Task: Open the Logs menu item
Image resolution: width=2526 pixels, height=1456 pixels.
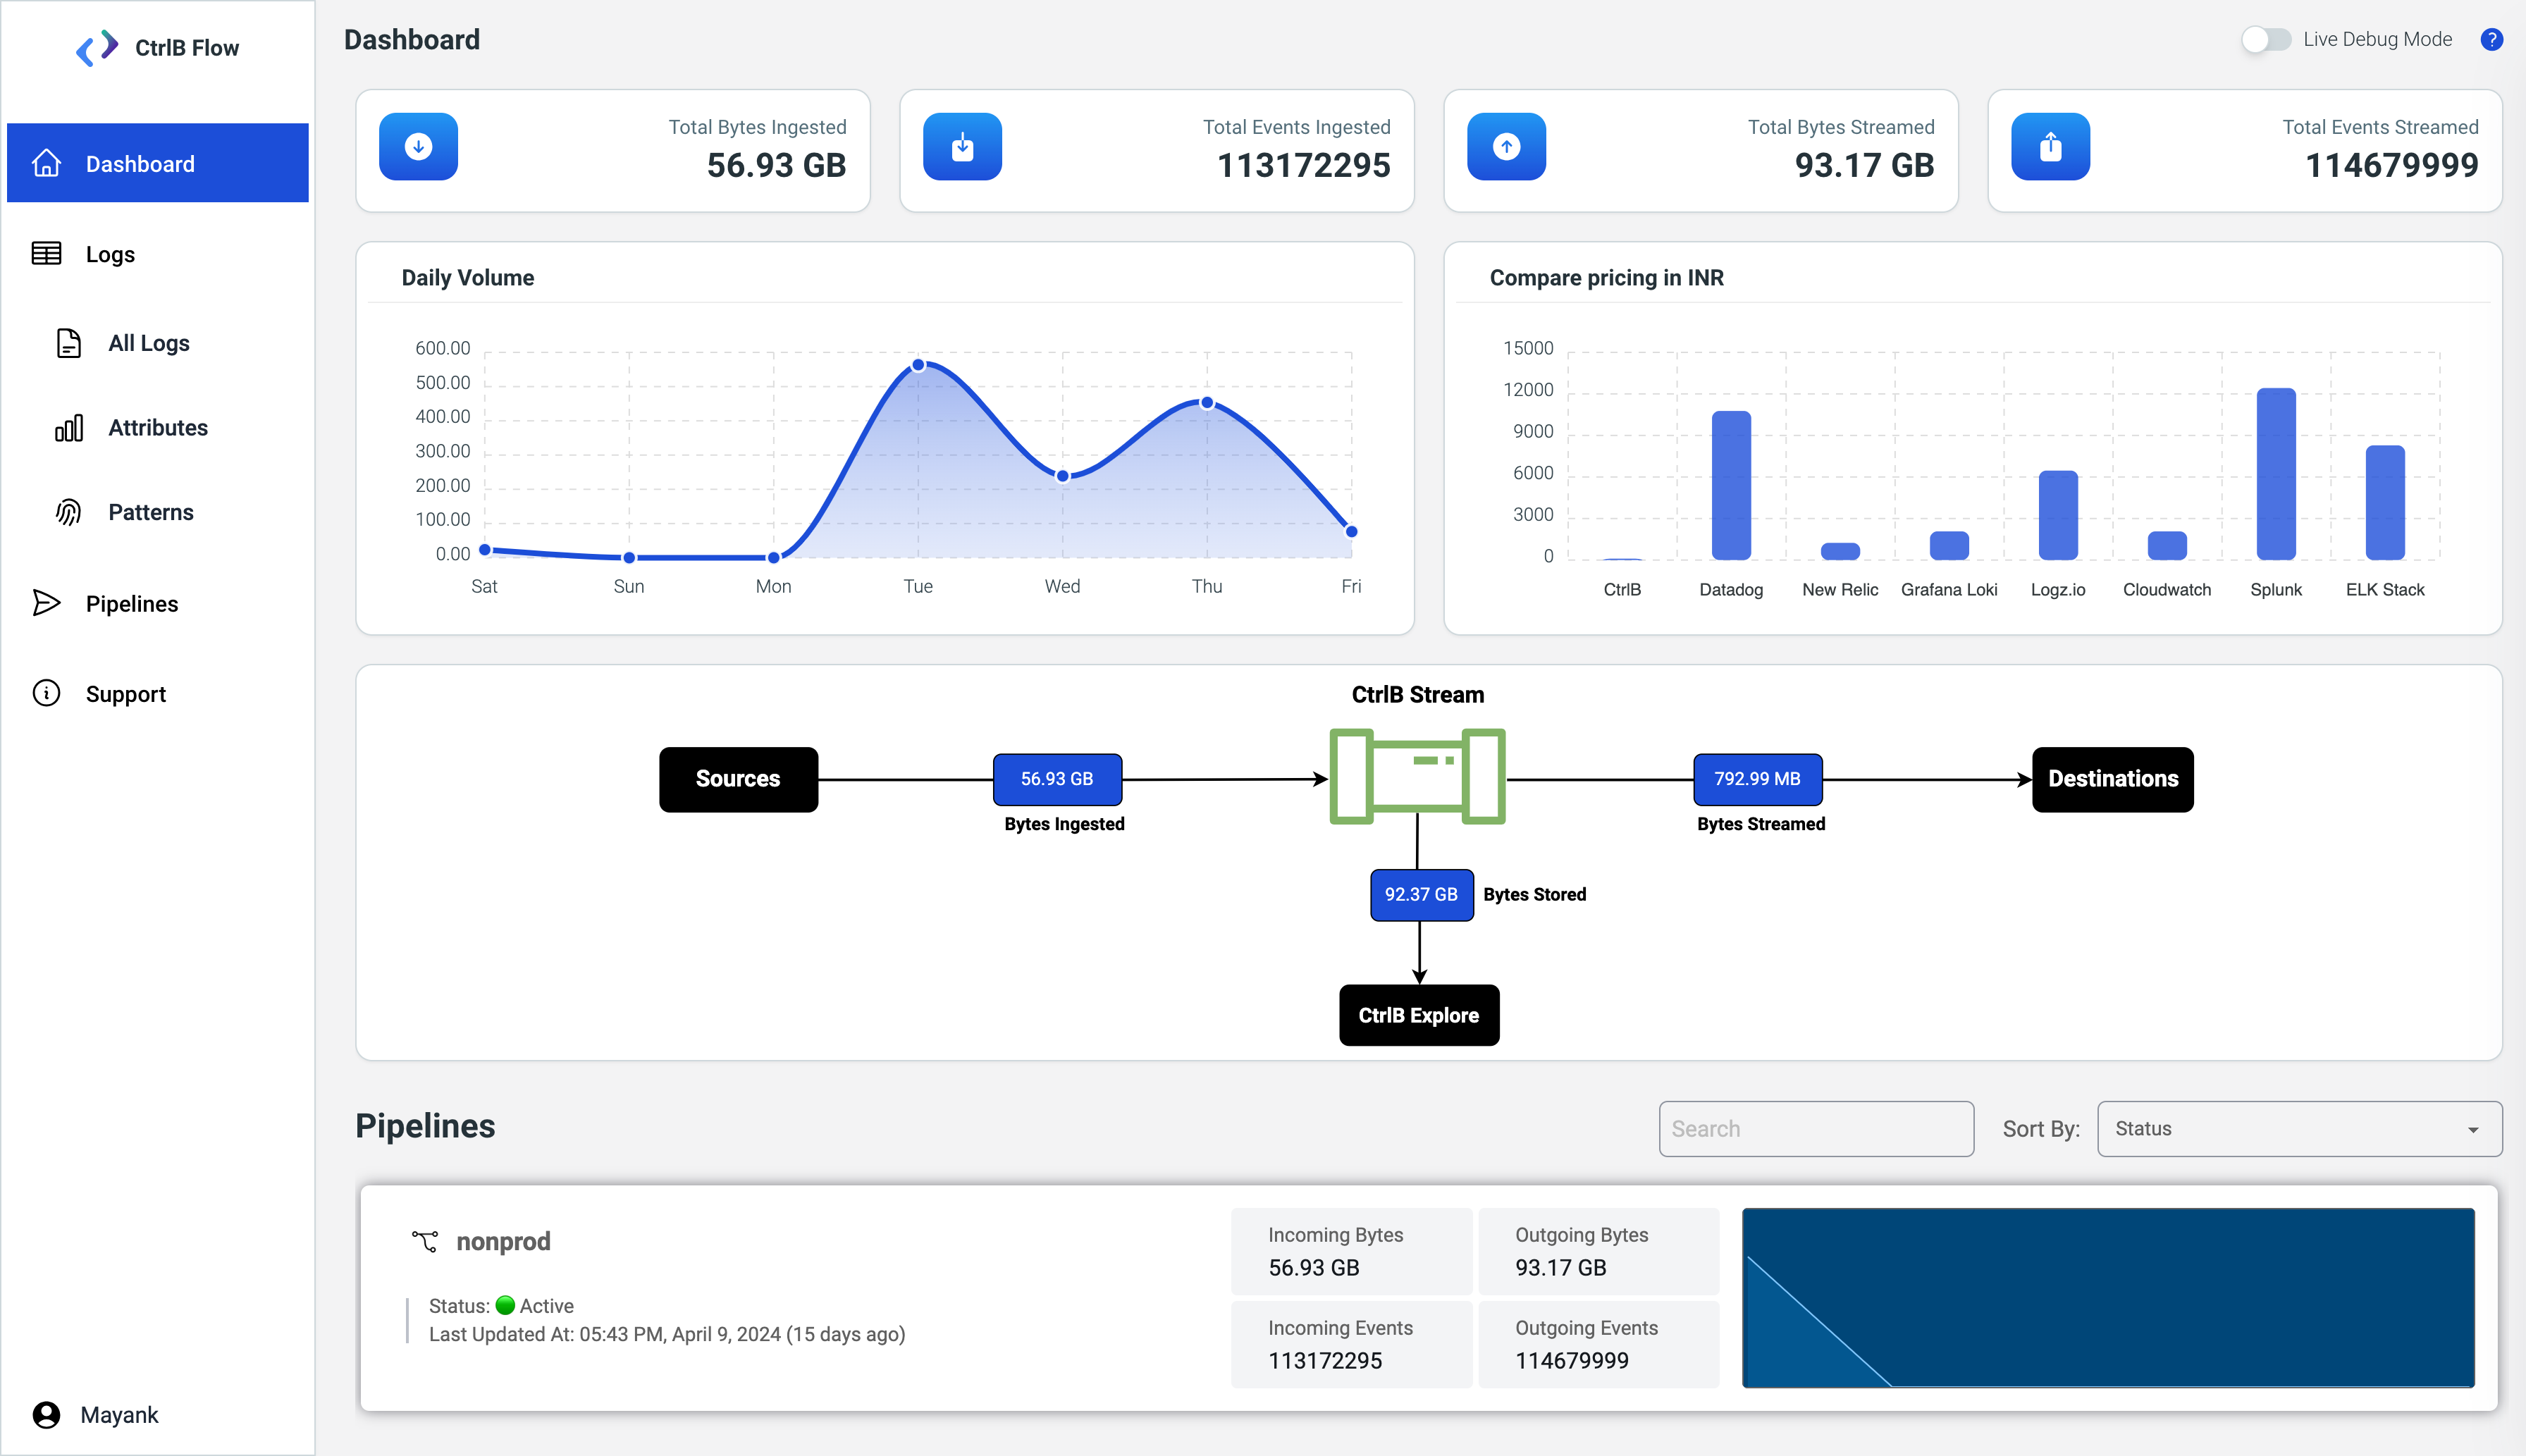Action: [158, 254]
